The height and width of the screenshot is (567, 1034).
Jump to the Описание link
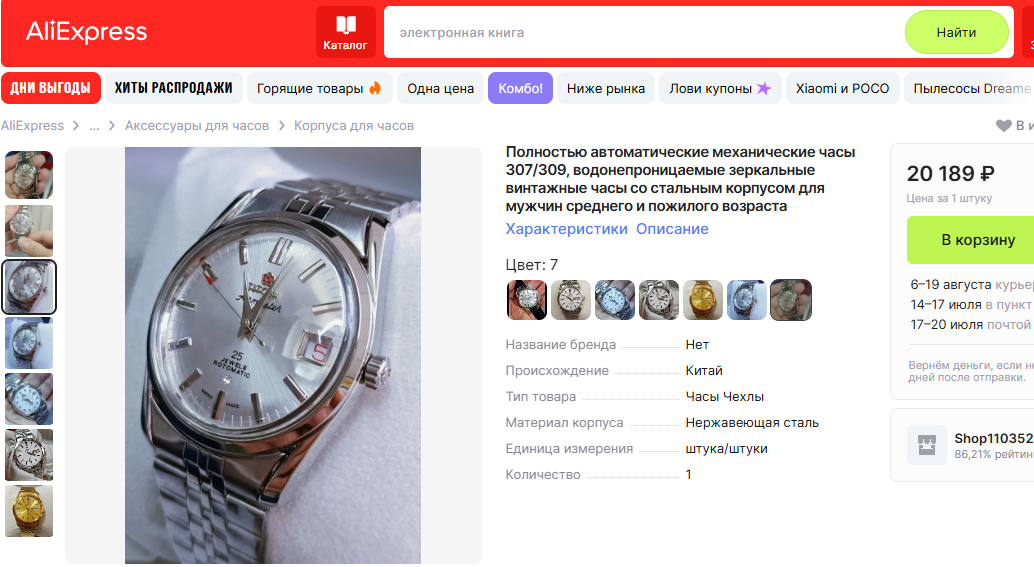click(672, 229)
